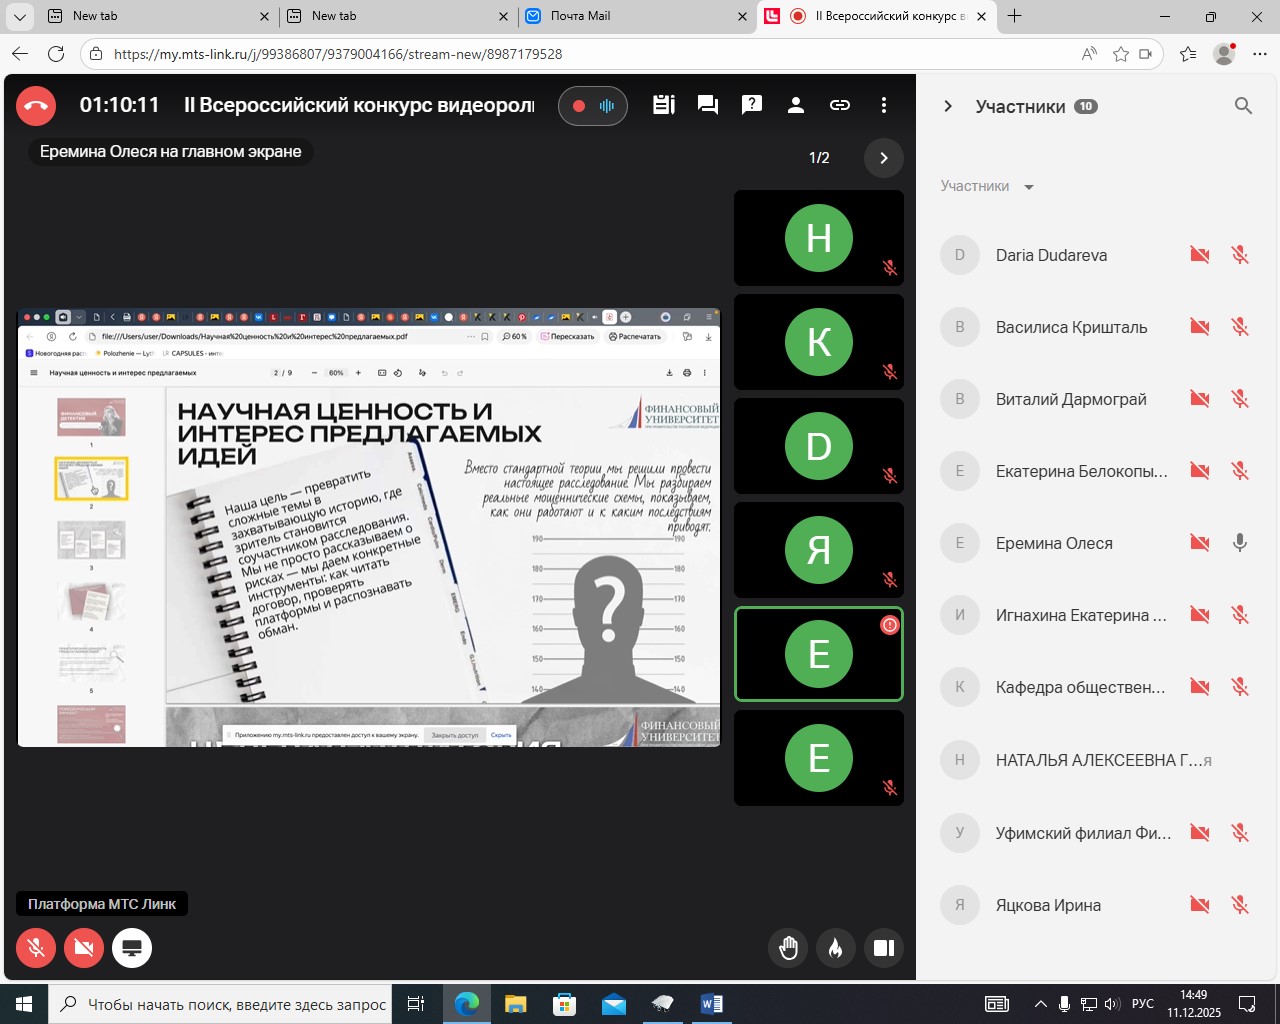The height and width of the screenshot is (1024, 1280).
Task: Switch to the Почта Mail browser tab
Action: [630, 16]
